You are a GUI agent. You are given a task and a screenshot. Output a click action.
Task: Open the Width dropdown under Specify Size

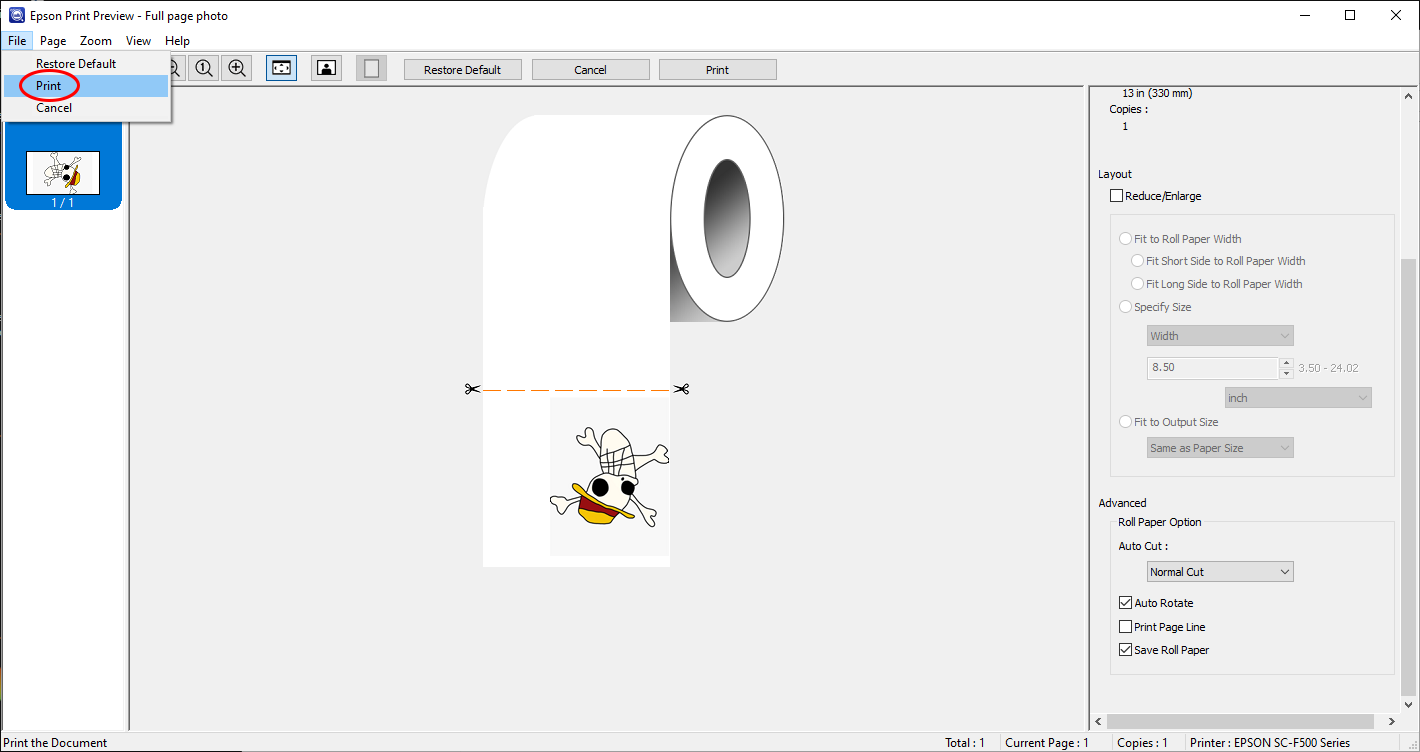[x=1220, y=336]
